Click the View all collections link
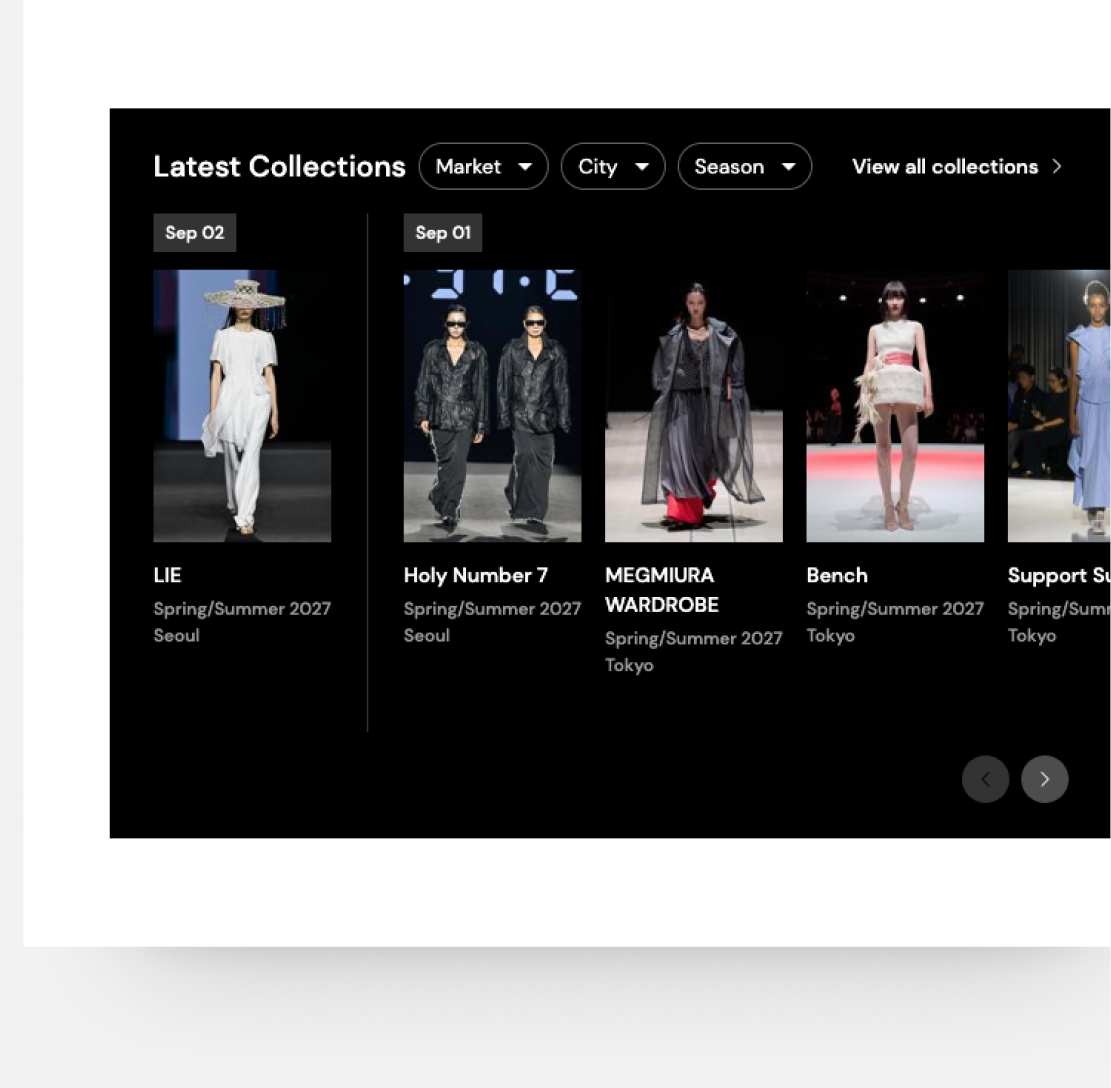 tap(957, 166)
